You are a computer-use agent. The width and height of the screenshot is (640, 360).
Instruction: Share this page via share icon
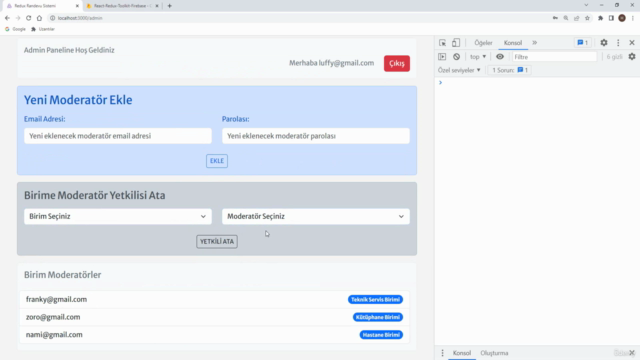(576, 18)
